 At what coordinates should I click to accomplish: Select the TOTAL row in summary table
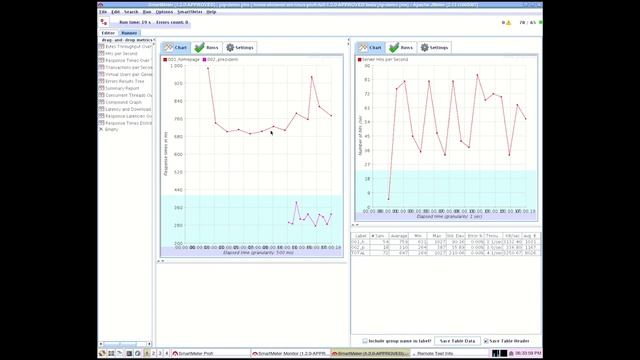(446, 253)
